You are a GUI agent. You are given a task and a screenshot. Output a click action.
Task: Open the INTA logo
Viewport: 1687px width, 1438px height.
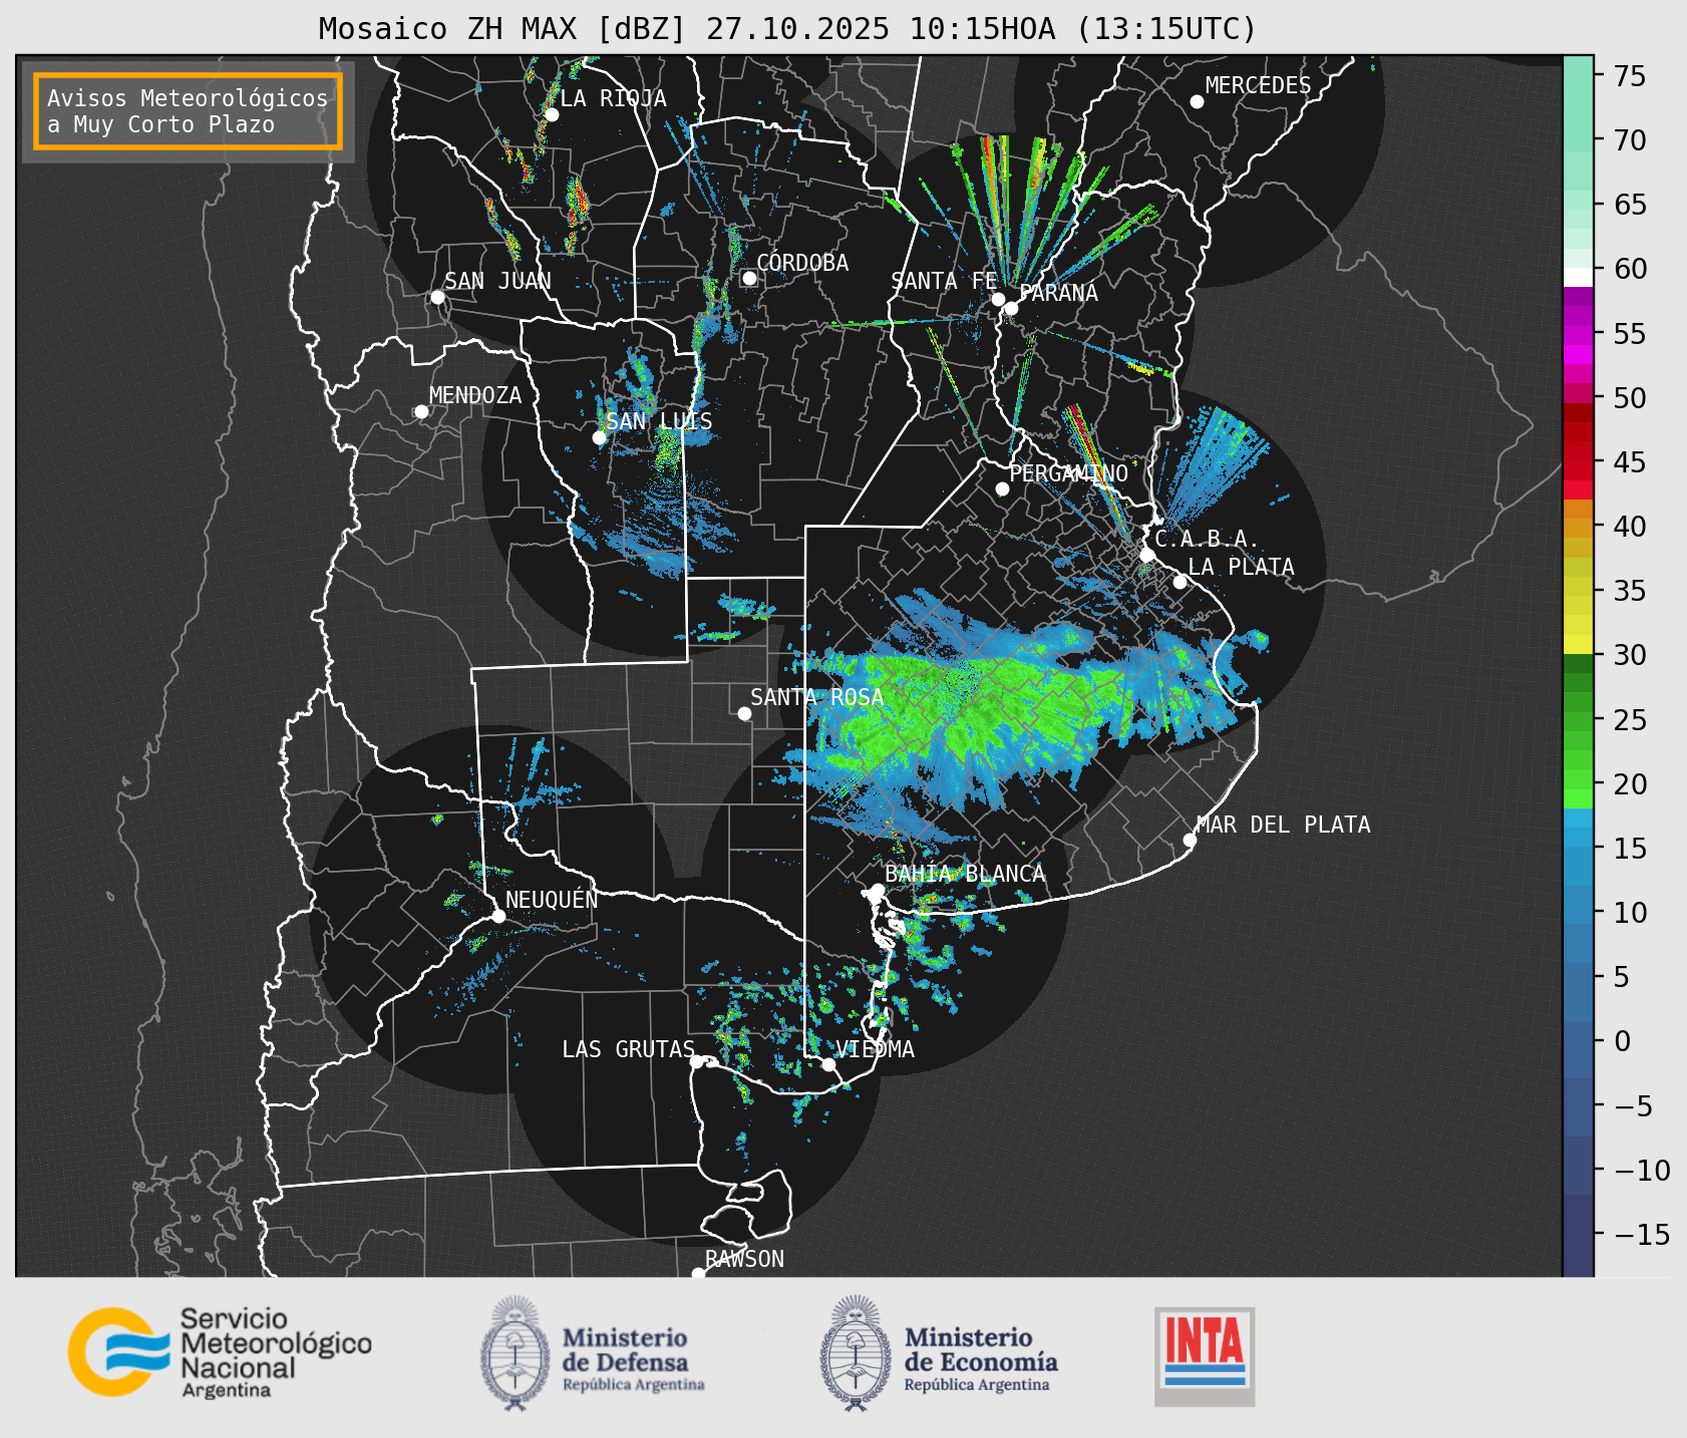1205,1356
